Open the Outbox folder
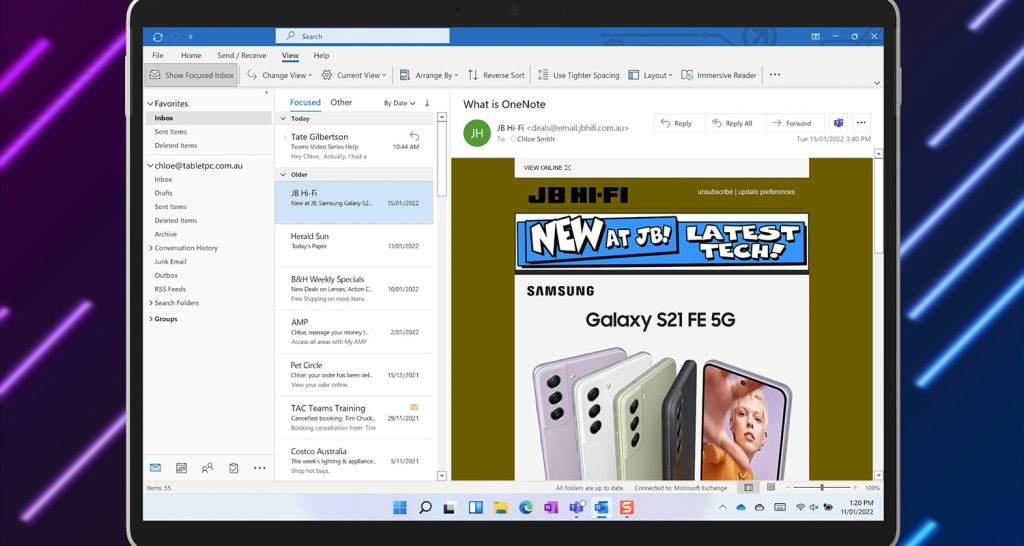This screenshot has width=1024, height=546. [x=166, y=276]
